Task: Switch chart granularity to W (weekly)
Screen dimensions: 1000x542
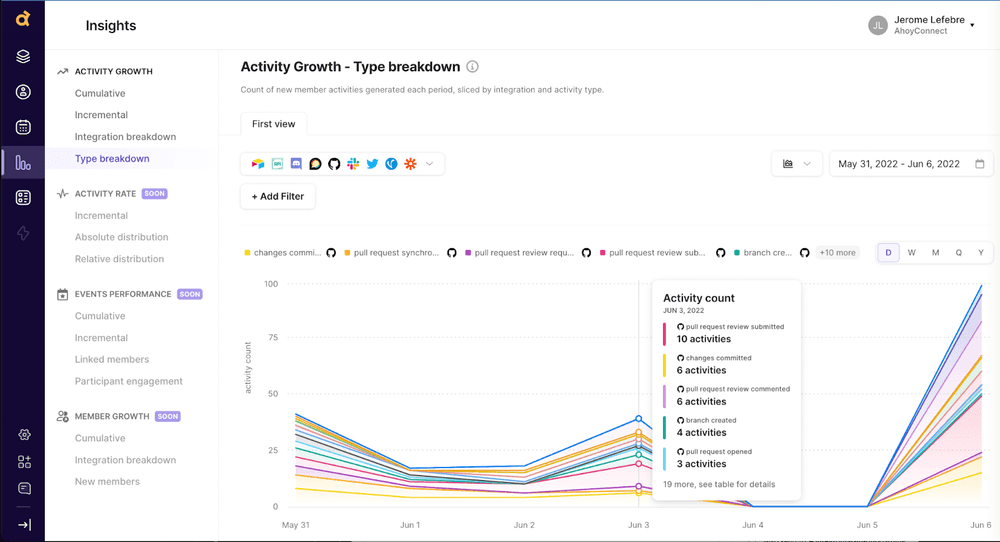Action: point(911,253)
